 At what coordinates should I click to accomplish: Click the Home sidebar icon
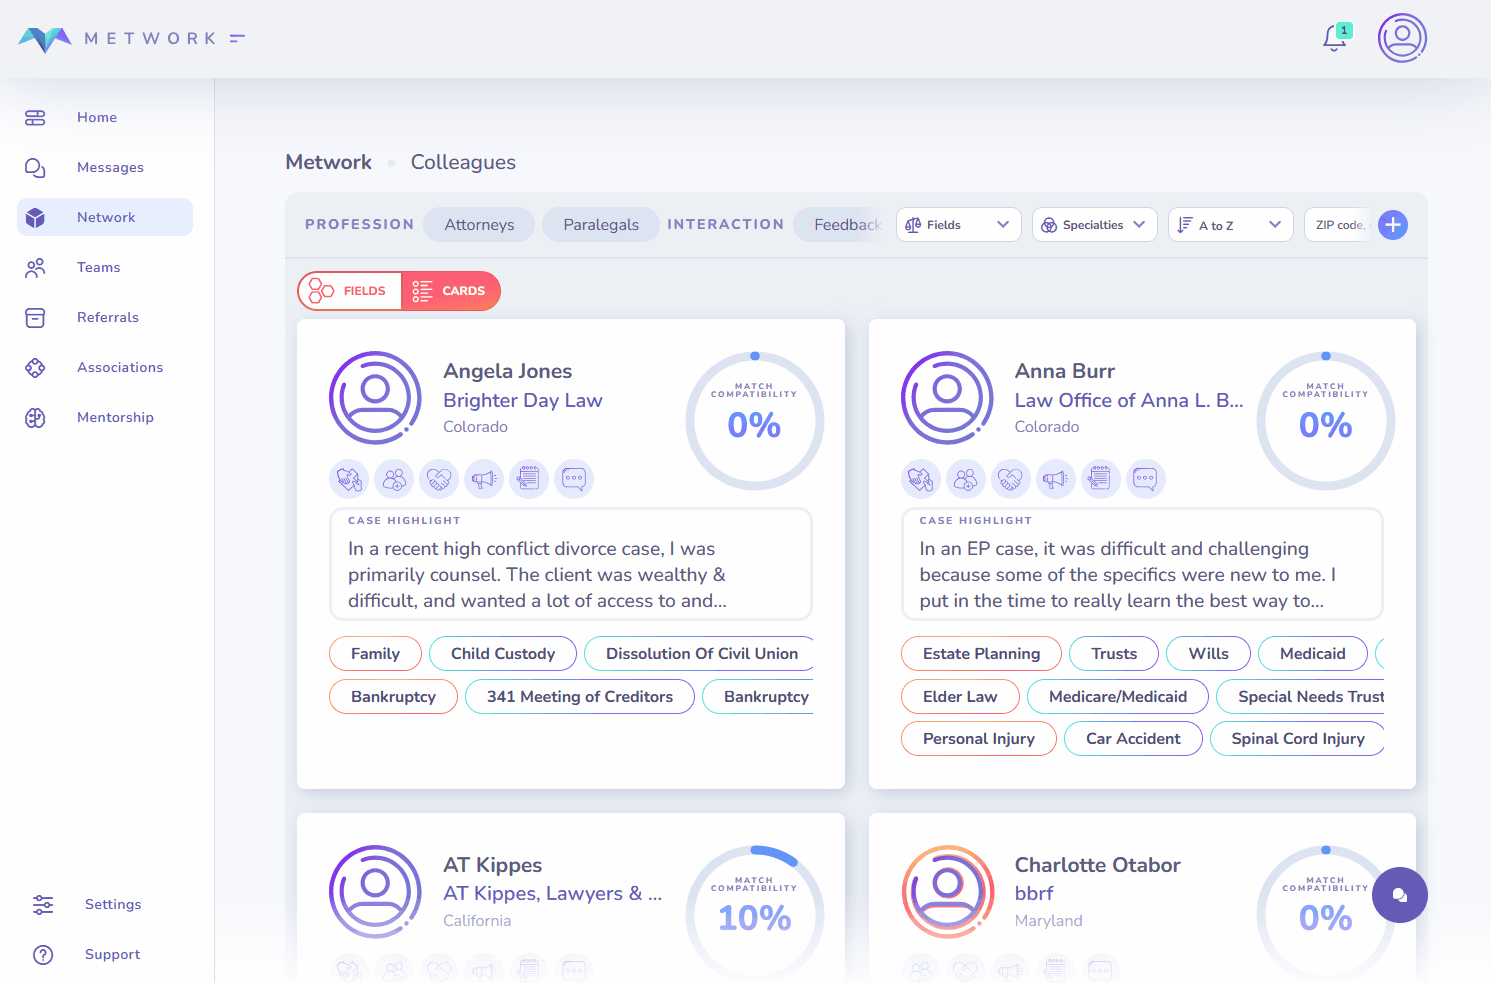pos(35,118)
